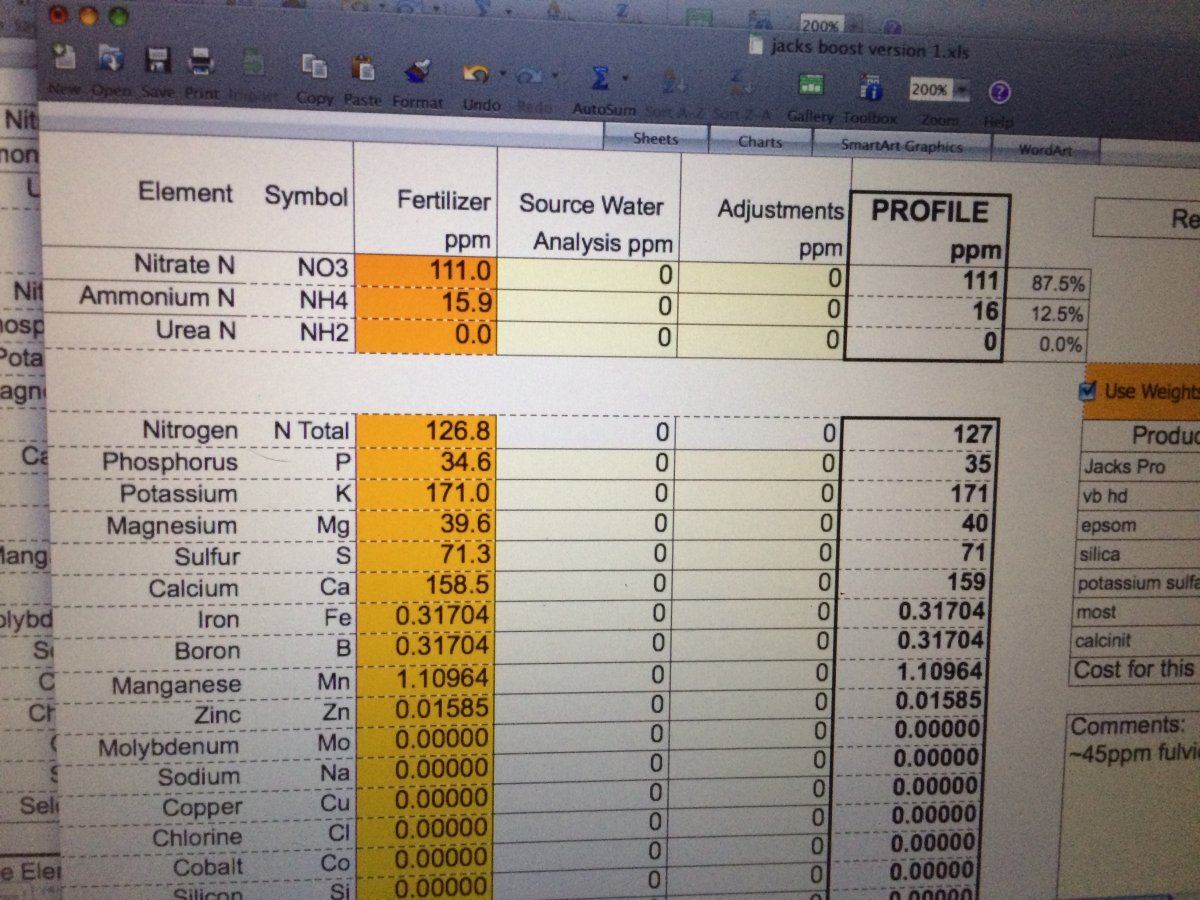Select the Ammonium N fertilizer cell 15.9
This screenshot has height=900, width=1200.
(x=425, y=302)
